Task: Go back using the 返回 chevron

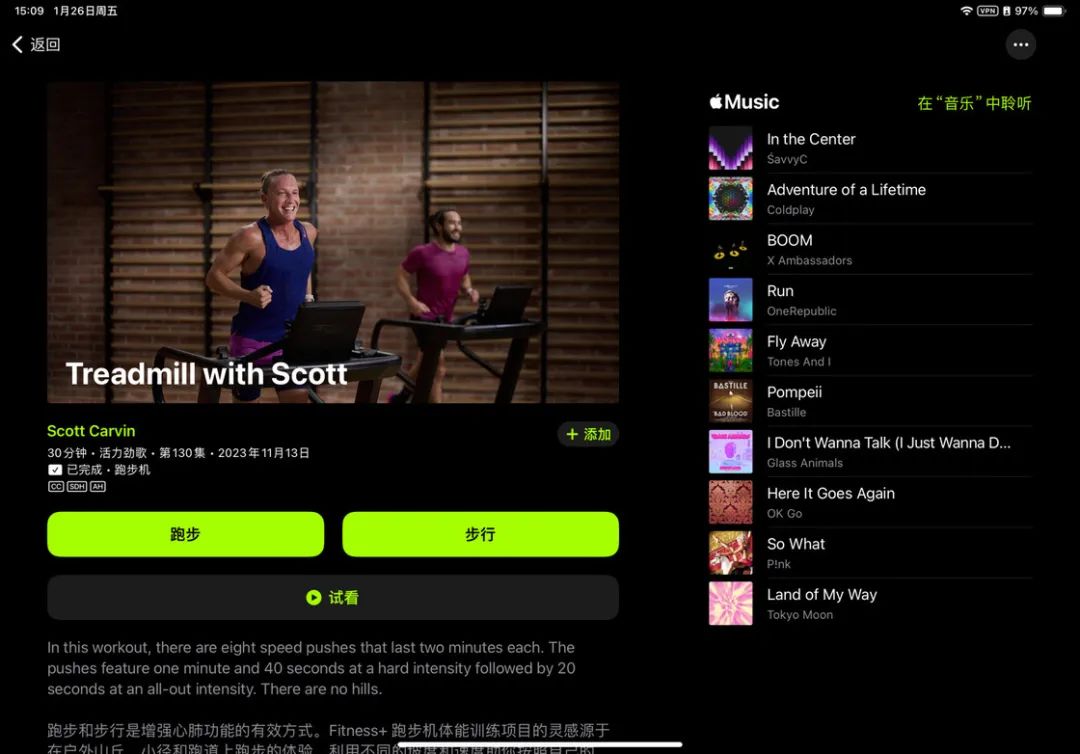Action: pyautogui.click(x=36, y=45)
